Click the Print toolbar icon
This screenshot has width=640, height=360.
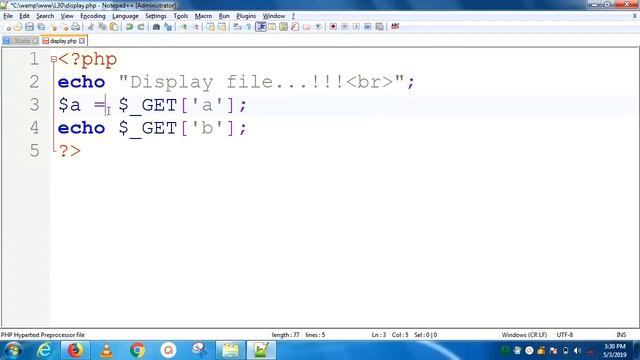click(76, 27)
